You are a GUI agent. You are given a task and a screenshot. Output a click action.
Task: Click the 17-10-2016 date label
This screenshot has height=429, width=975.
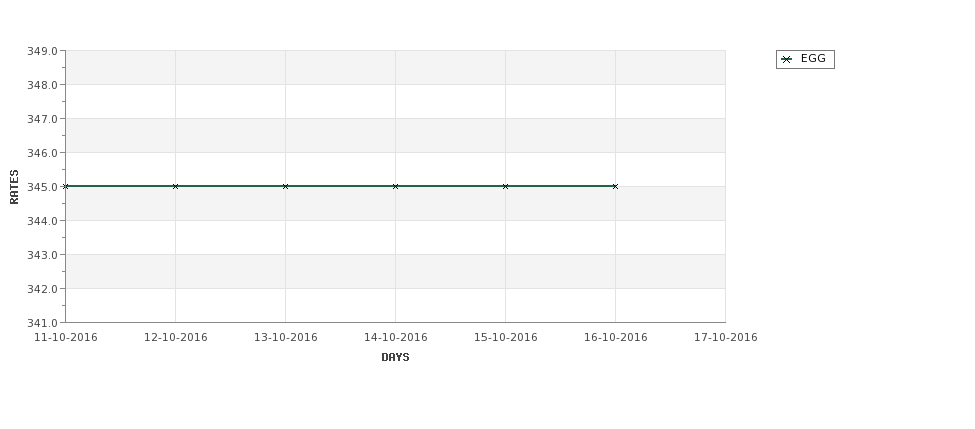point(725,337)
